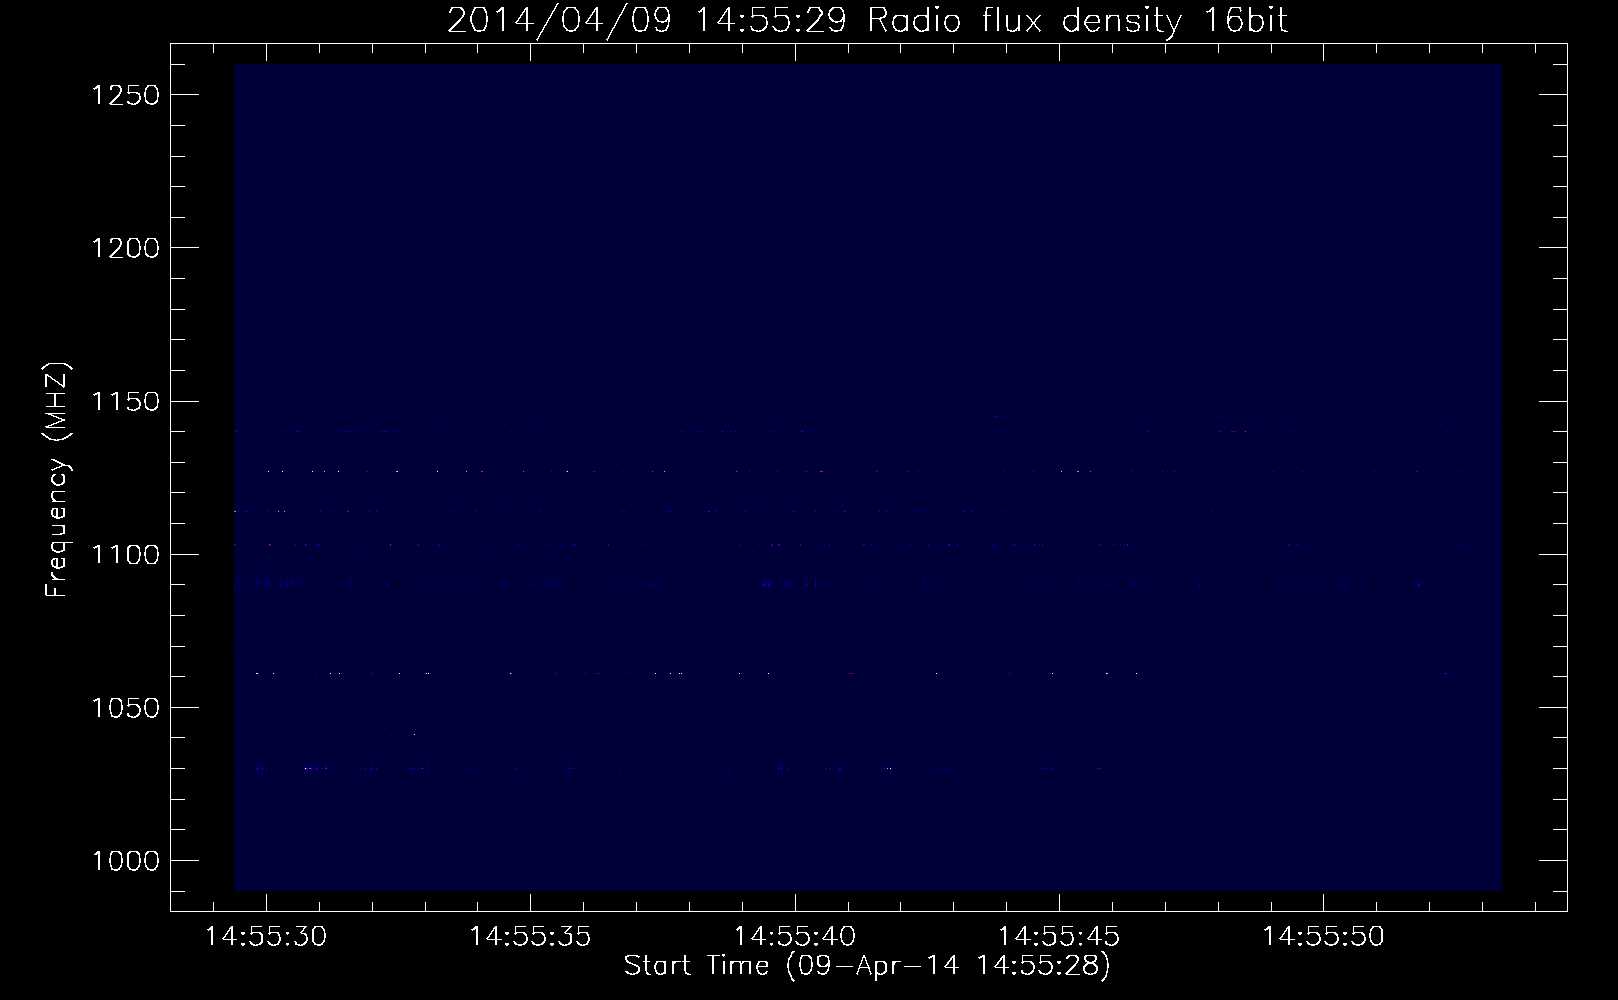Click the 'Frequency (MHZ)' axis label
Image resolution: width=1618 pixels, height=1000 pixels.
[x=57, y=478]
